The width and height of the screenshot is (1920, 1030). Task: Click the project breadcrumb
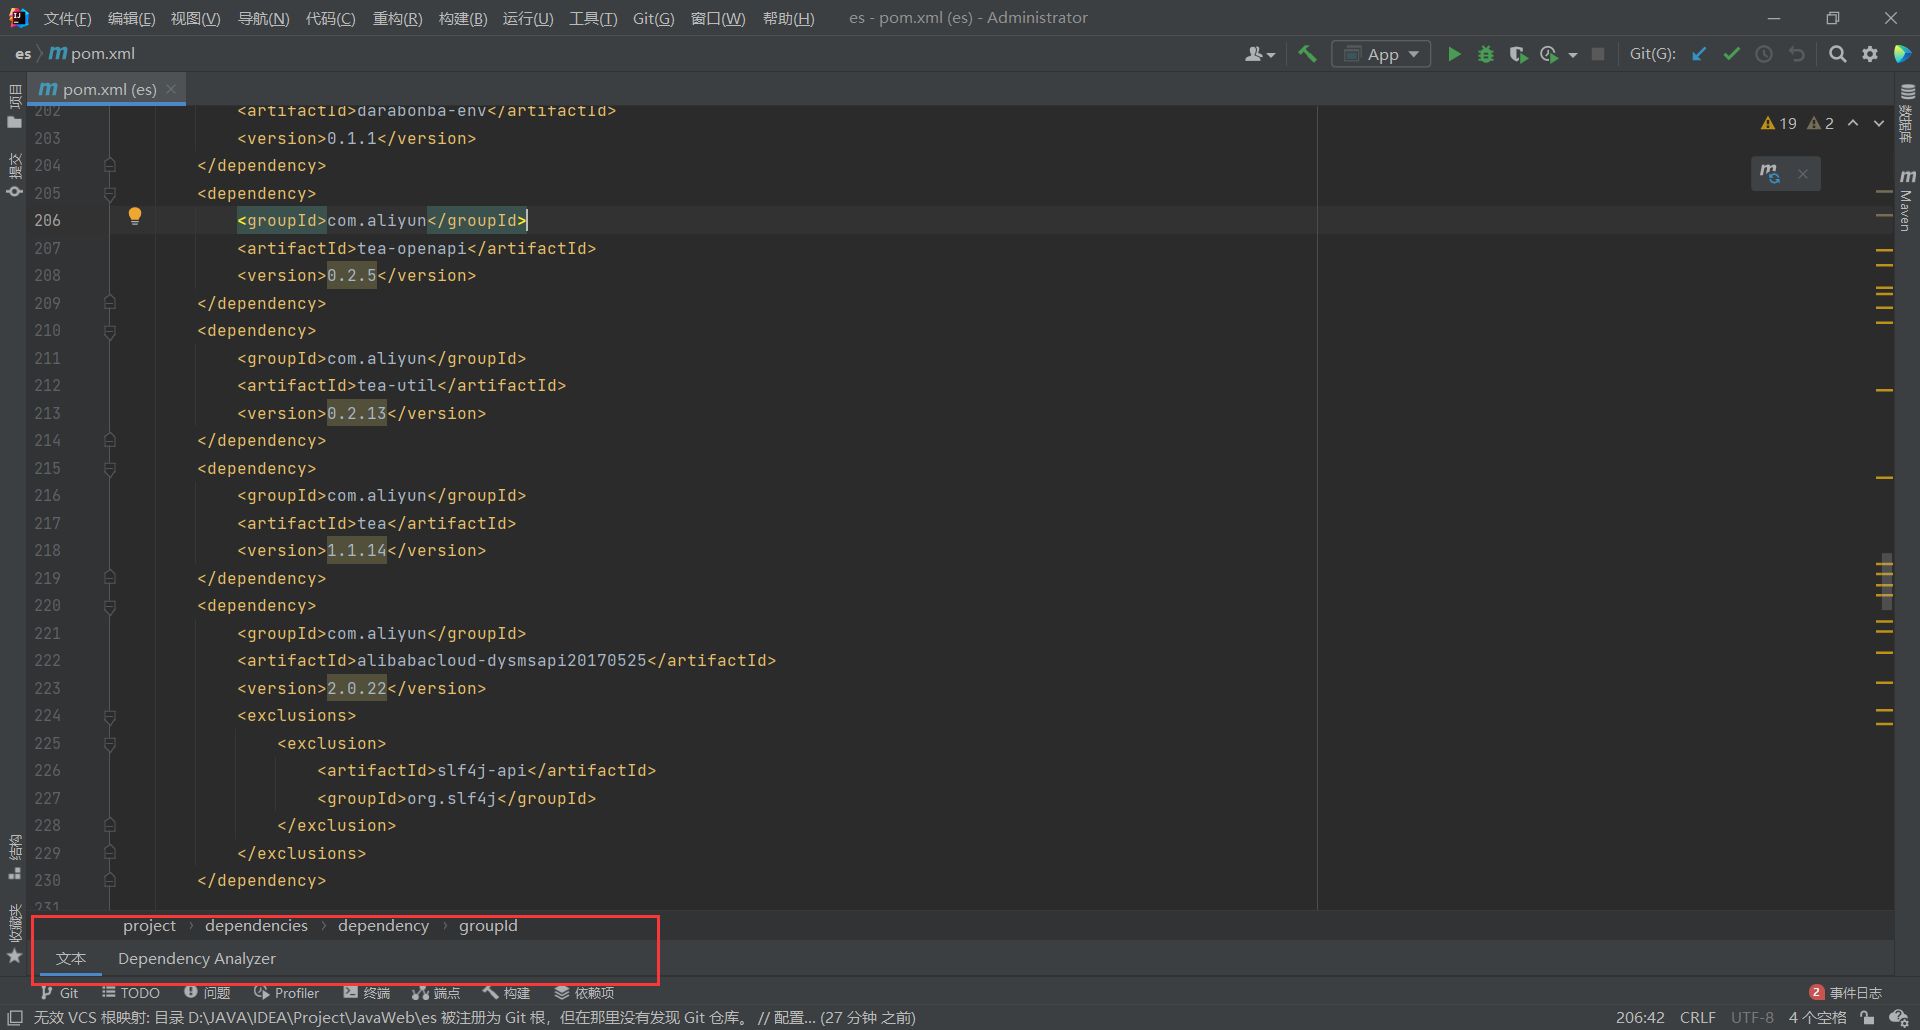click(x=149, y=926)
